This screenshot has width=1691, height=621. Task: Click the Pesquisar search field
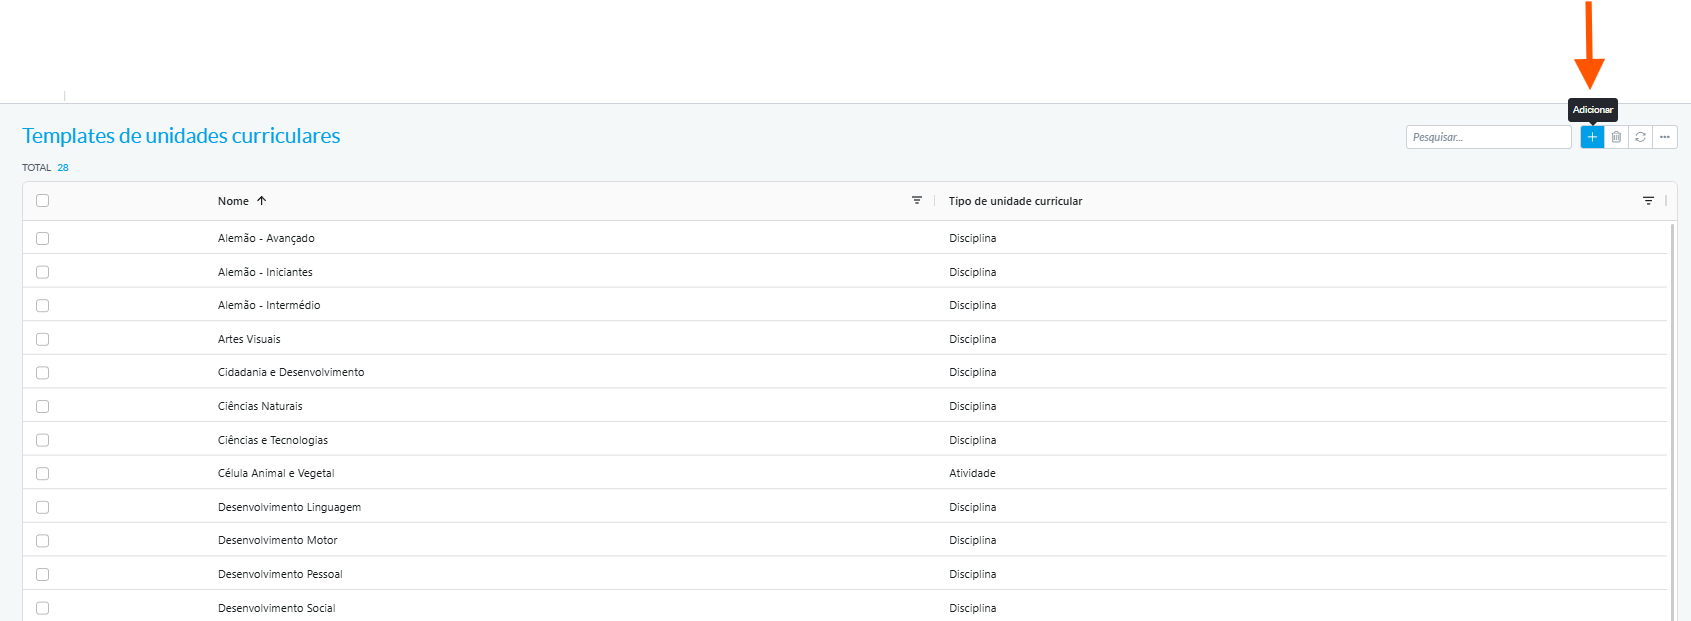(1488, 137)
